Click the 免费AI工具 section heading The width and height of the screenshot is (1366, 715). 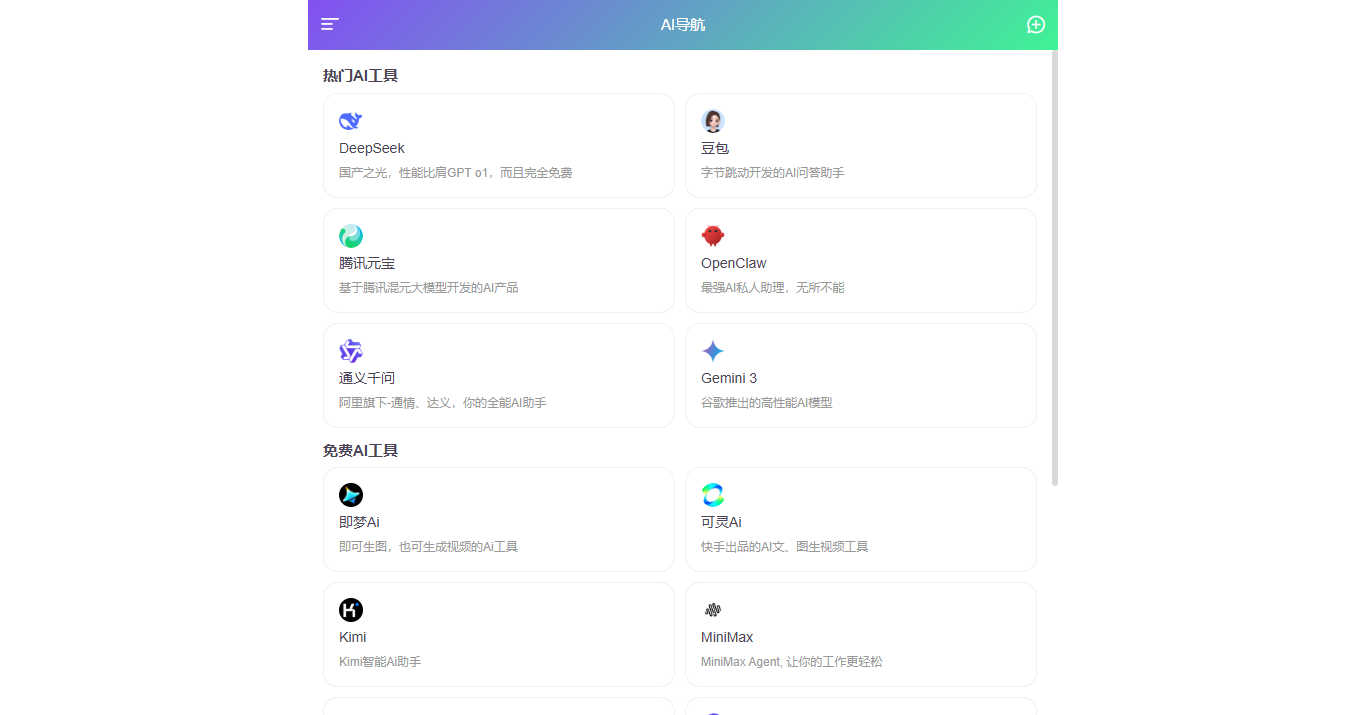pyautogui.click(x=360, y=451)
